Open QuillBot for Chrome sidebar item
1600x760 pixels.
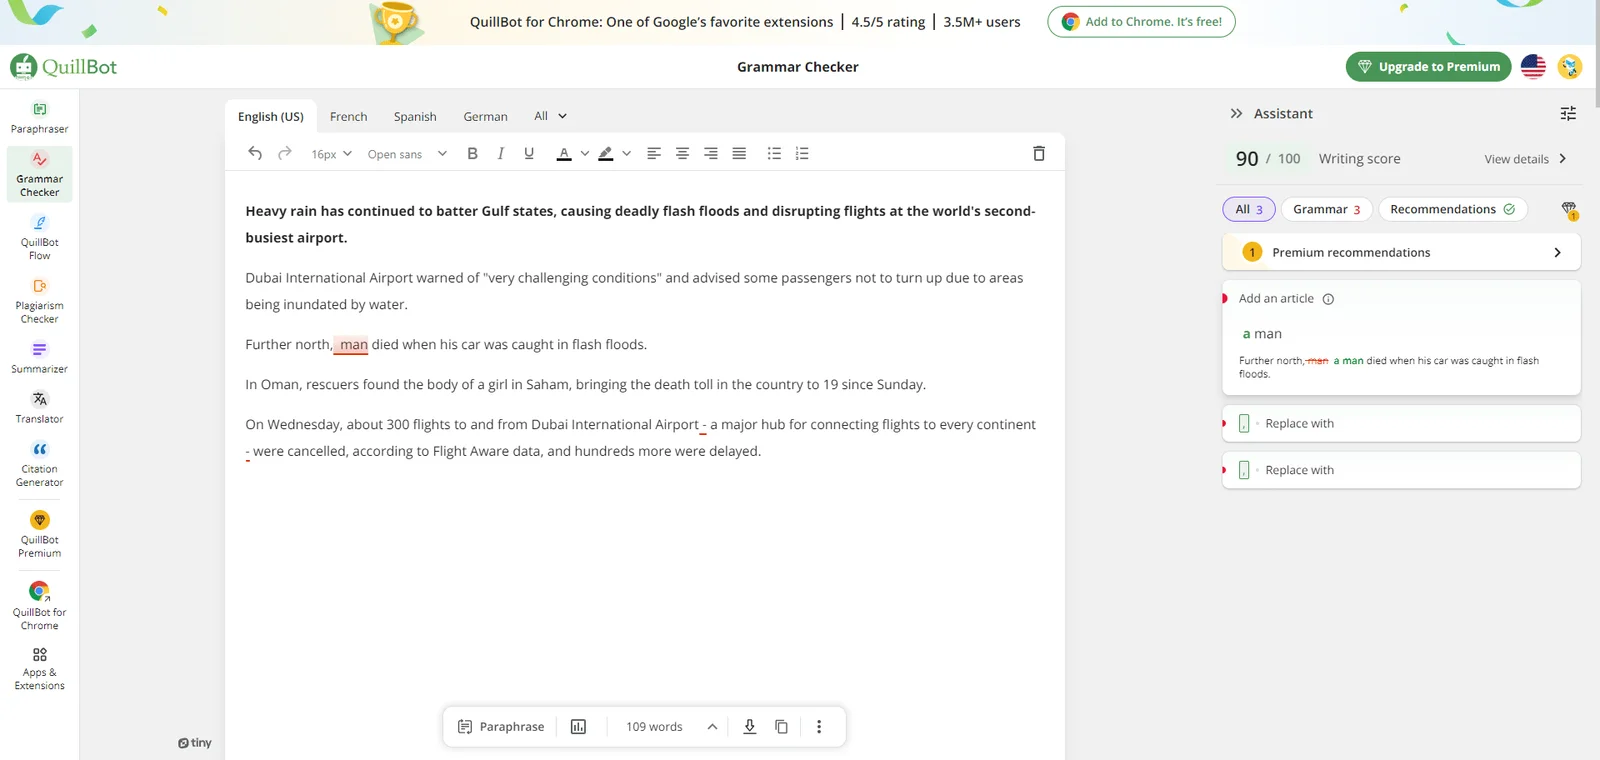pyautogui.click(x=40, y=605)
